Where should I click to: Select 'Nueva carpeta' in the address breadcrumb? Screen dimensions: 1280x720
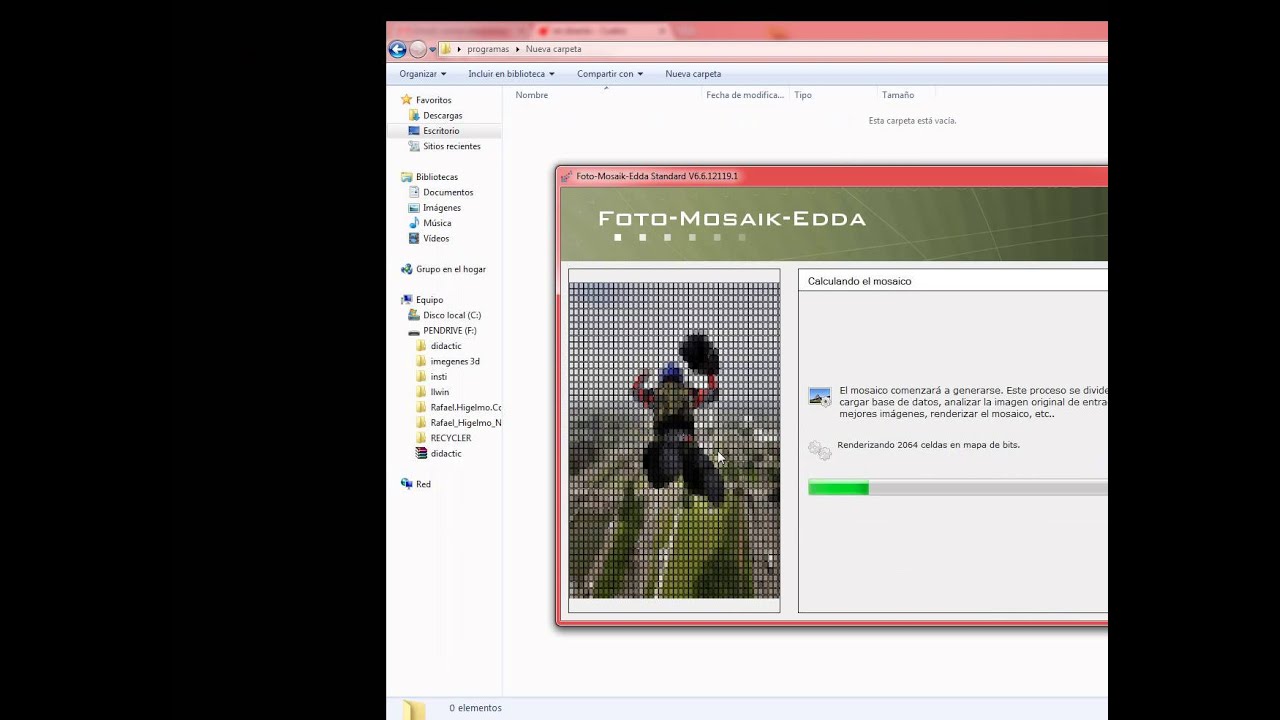click(553, 49)
